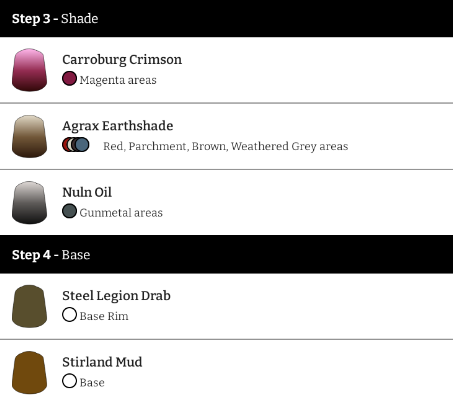Click the Agrax Earthshade paint pot icon
The image size is (453, 405).
pos(29,136)
